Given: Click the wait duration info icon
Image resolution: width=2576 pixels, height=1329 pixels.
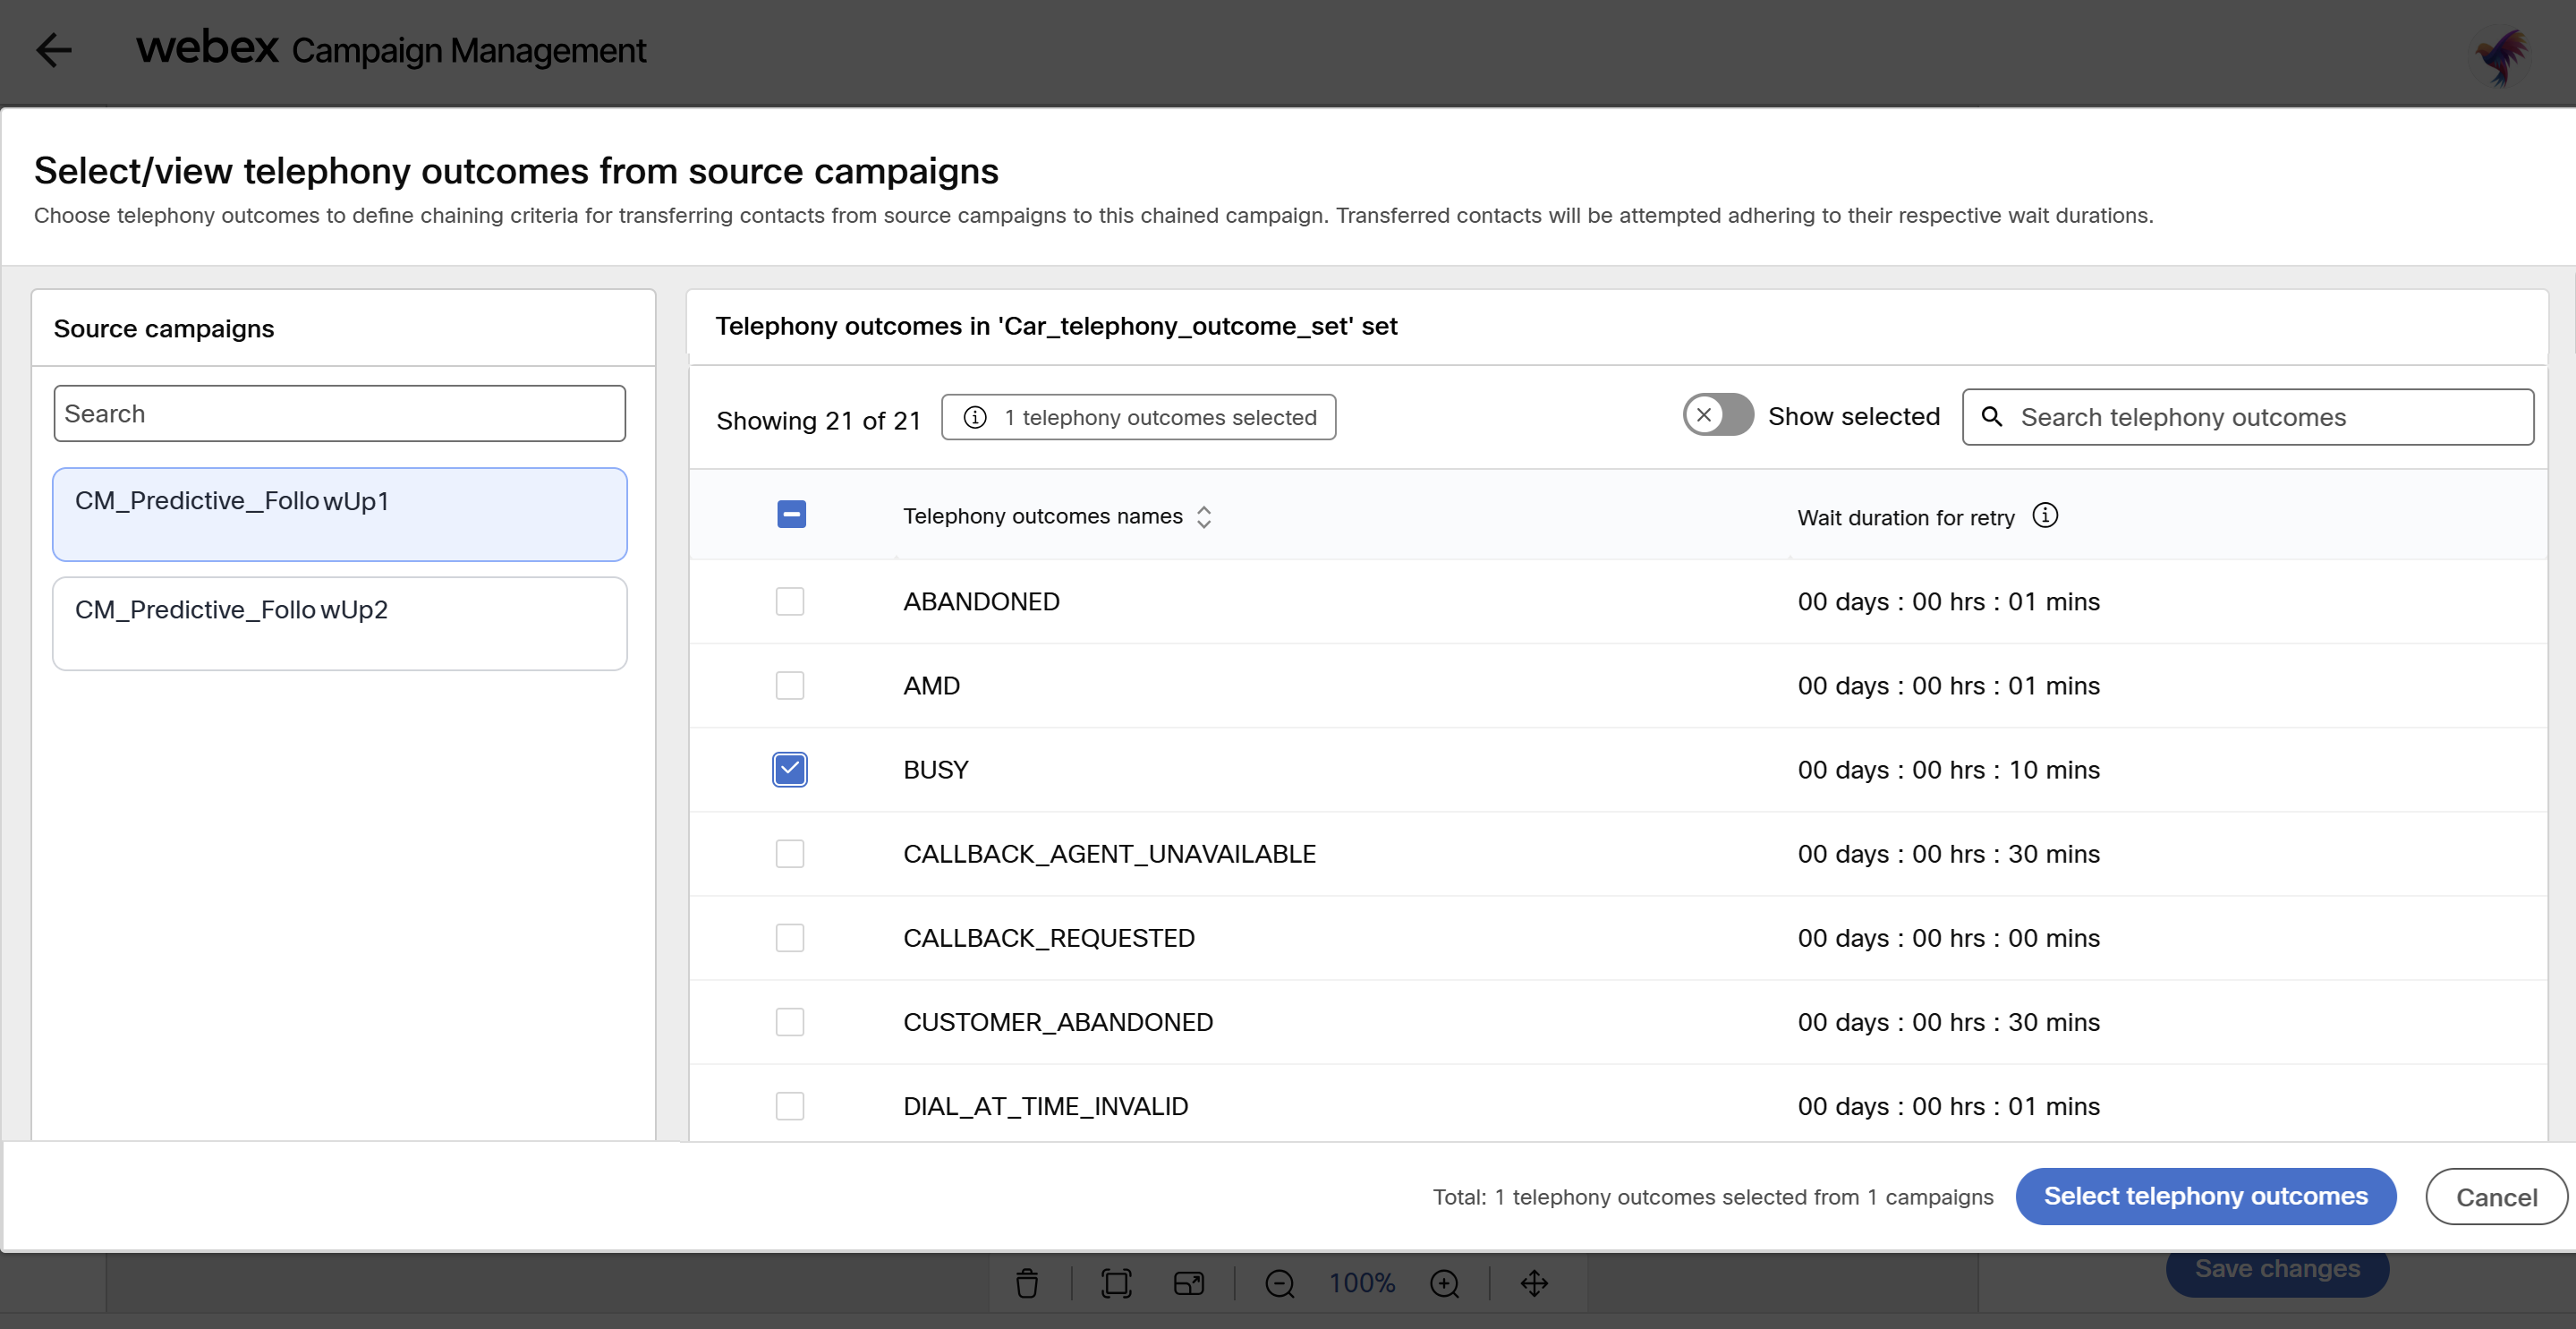Looking at the screenshot, I should click(x=2045, y=516).
